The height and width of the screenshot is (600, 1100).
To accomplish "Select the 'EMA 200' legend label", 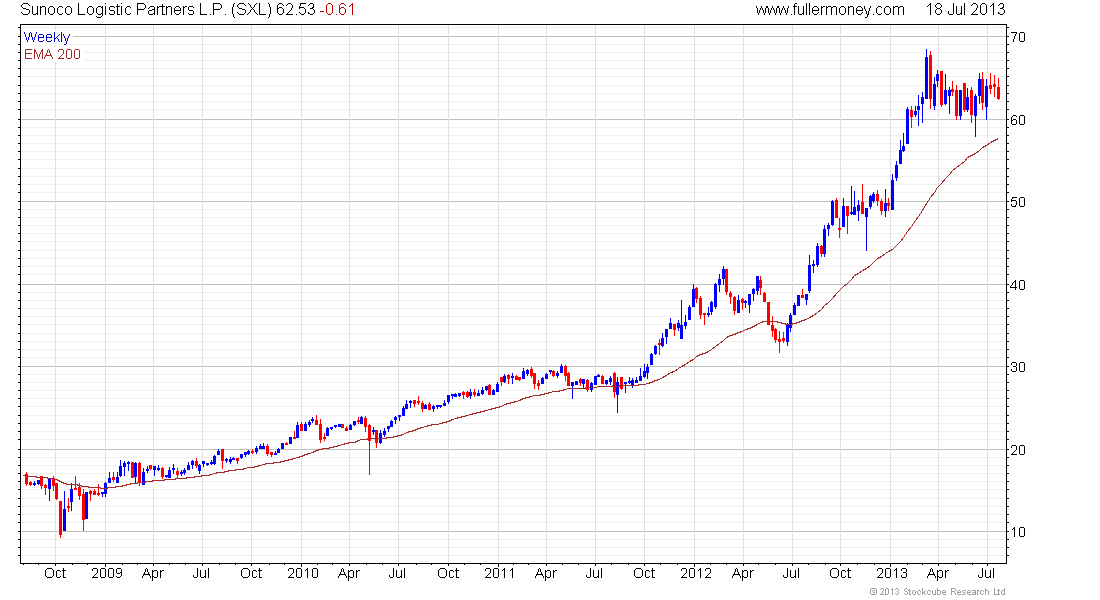I will (x=52, y=54).
